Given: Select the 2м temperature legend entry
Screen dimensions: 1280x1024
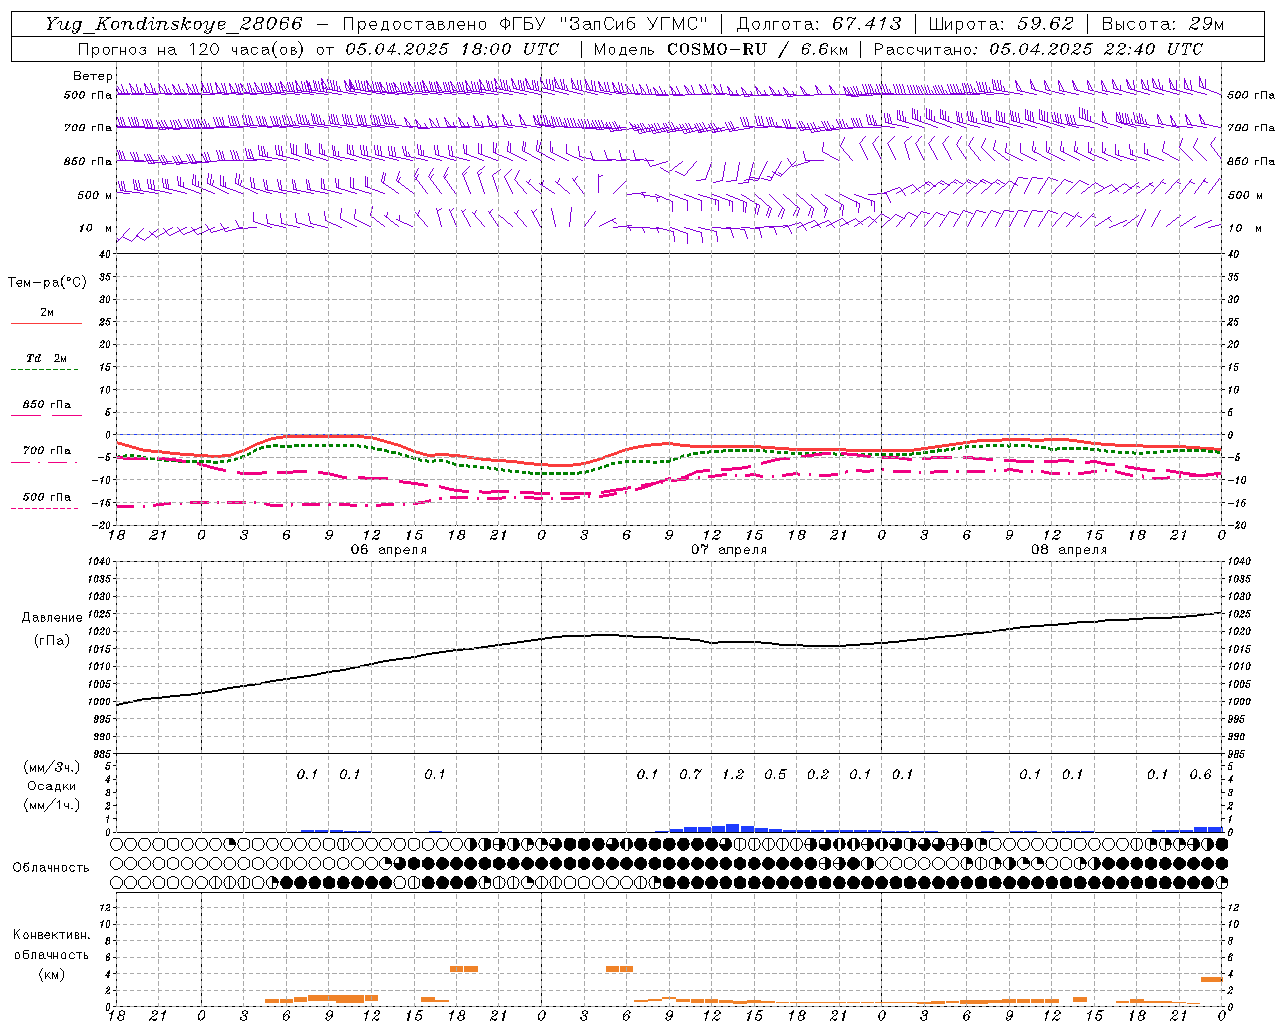Looking at the screenshot, I should click(x=47, y=312).
